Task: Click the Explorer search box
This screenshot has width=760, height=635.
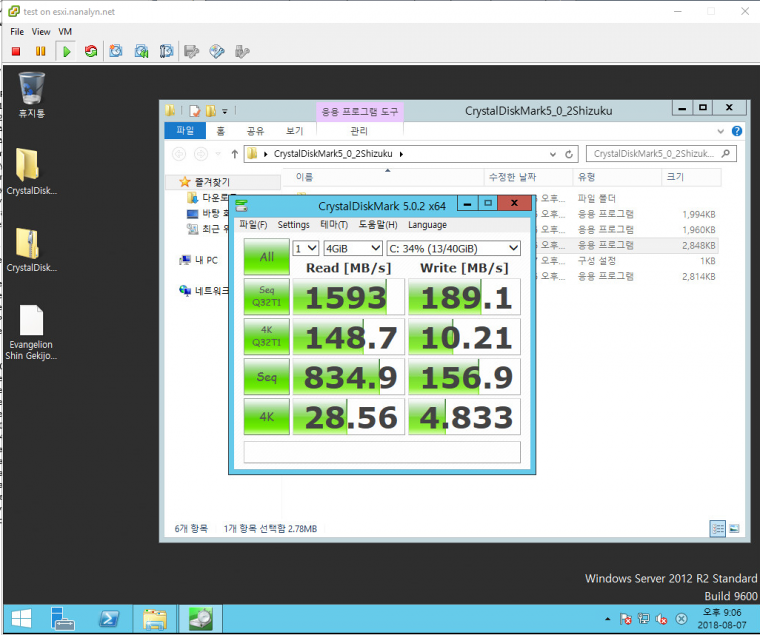Action: 661,154
